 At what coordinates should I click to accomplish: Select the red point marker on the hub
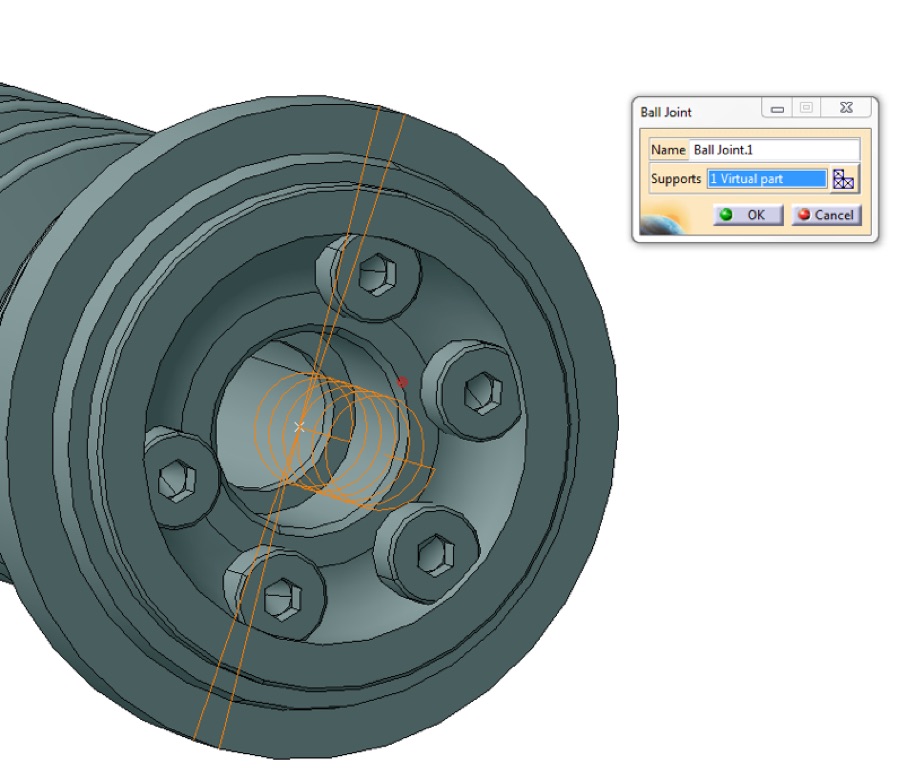pos(403,382)
